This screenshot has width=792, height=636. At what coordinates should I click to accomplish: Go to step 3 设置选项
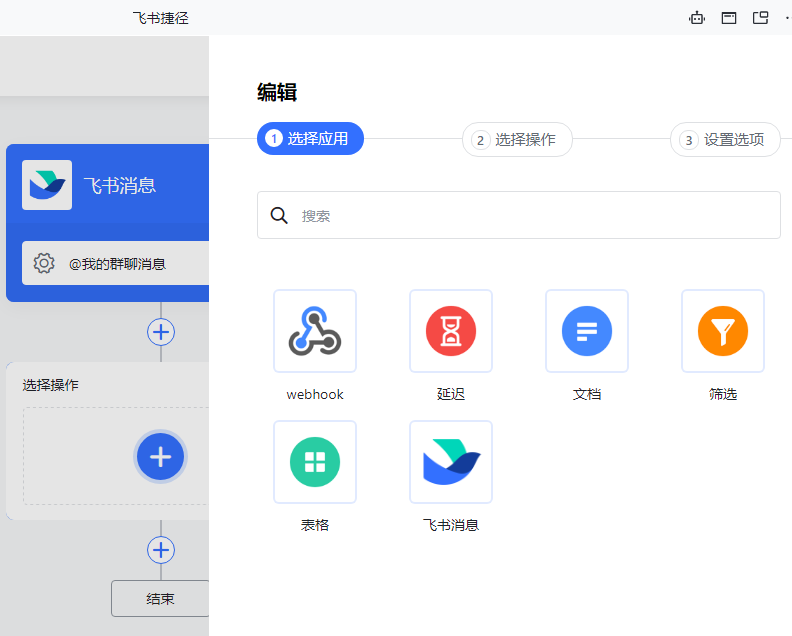(725, 139)
